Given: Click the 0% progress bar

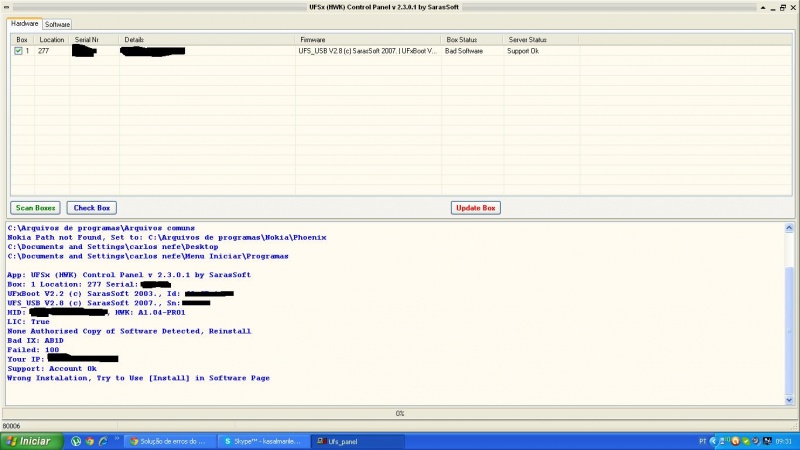Looking at the screenshot, I should pos(399,413).
